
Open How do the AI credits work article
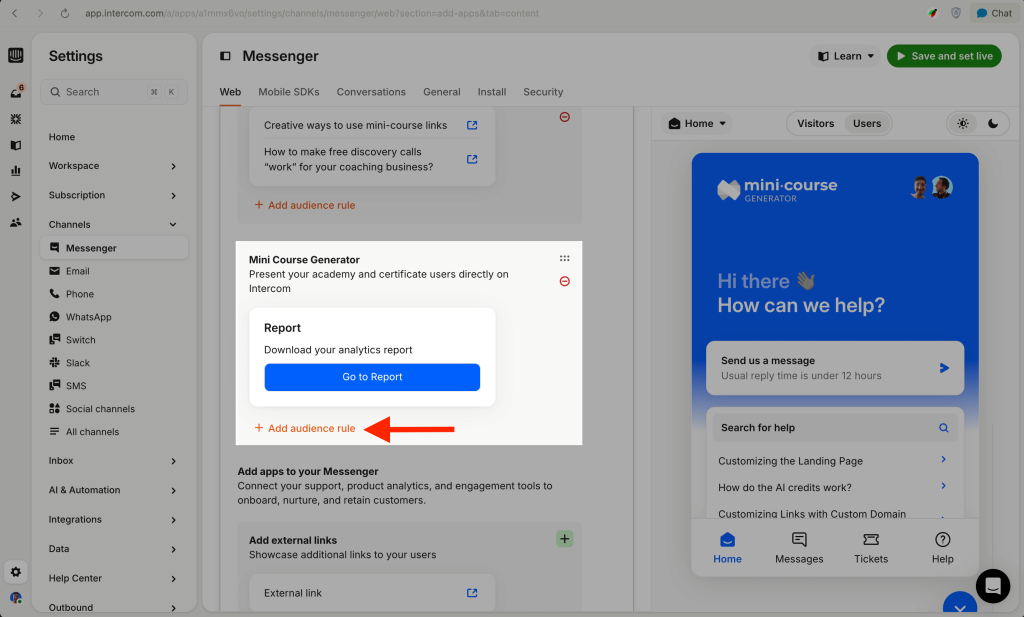pos(833,487)
